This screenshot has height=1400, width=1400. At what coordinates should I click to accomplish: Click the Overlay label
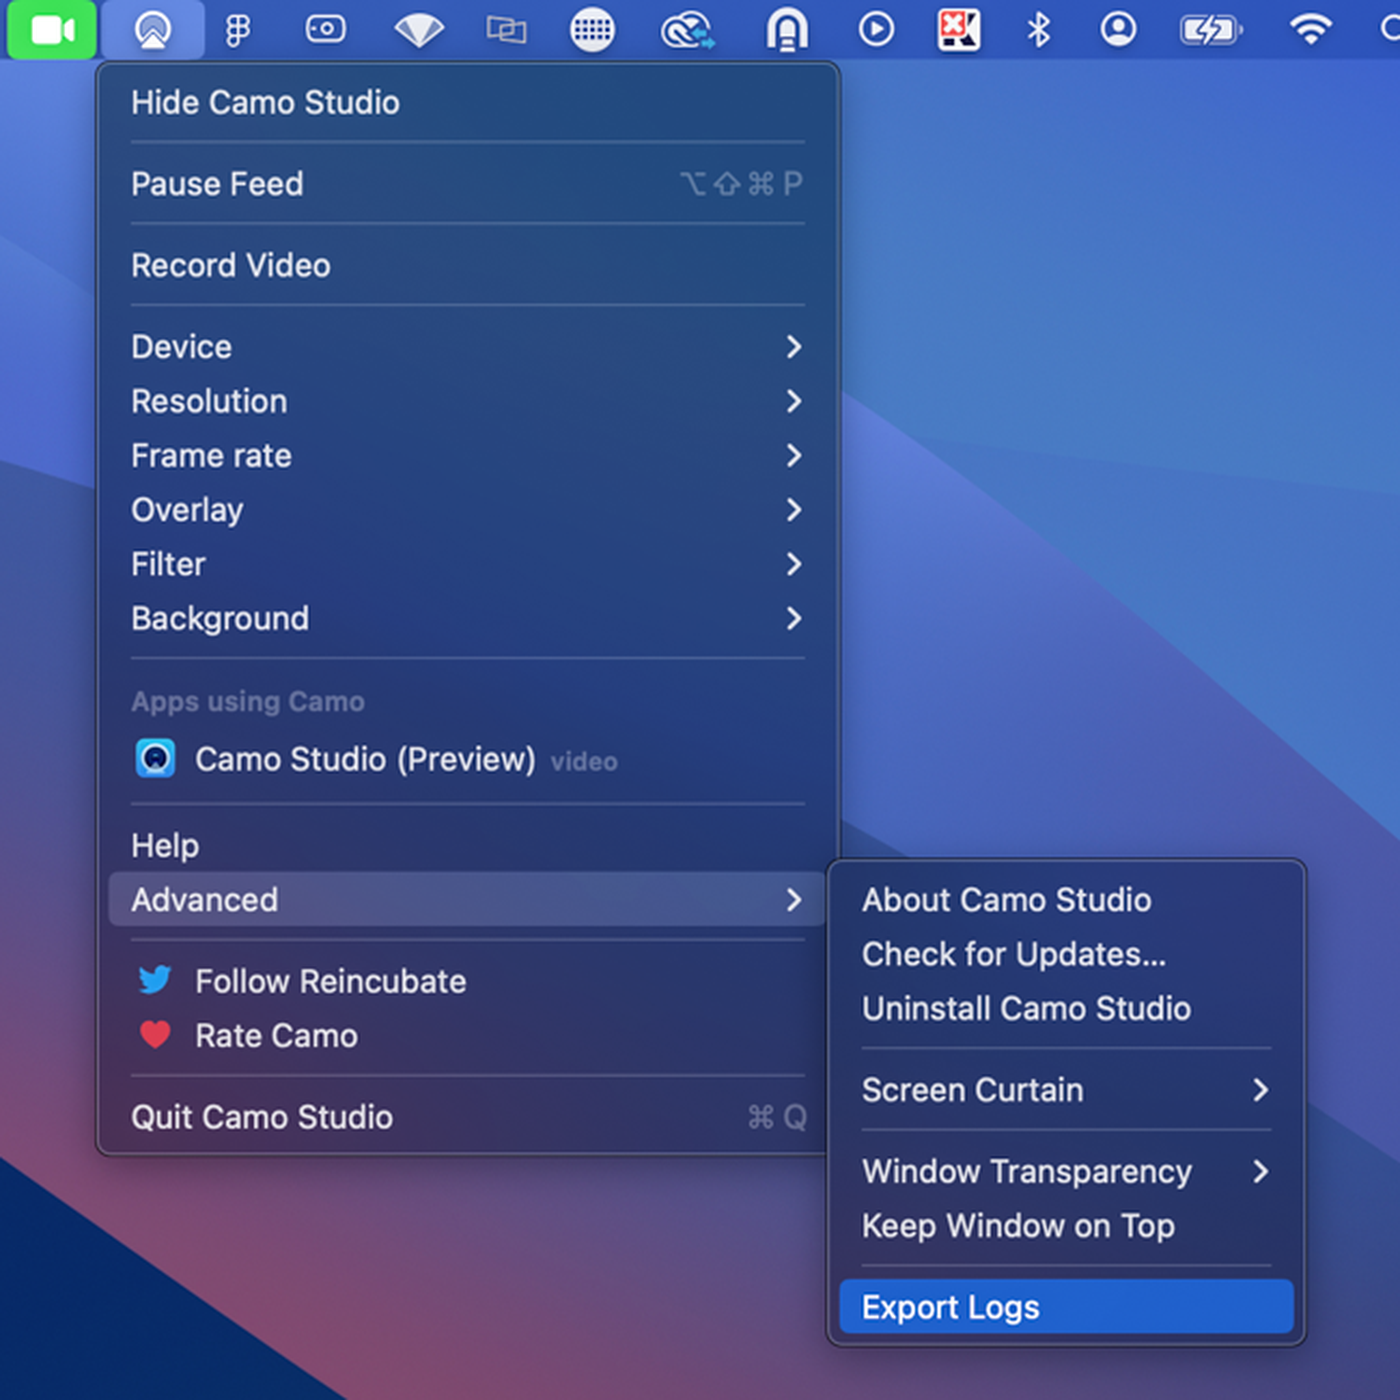(187, 510)
